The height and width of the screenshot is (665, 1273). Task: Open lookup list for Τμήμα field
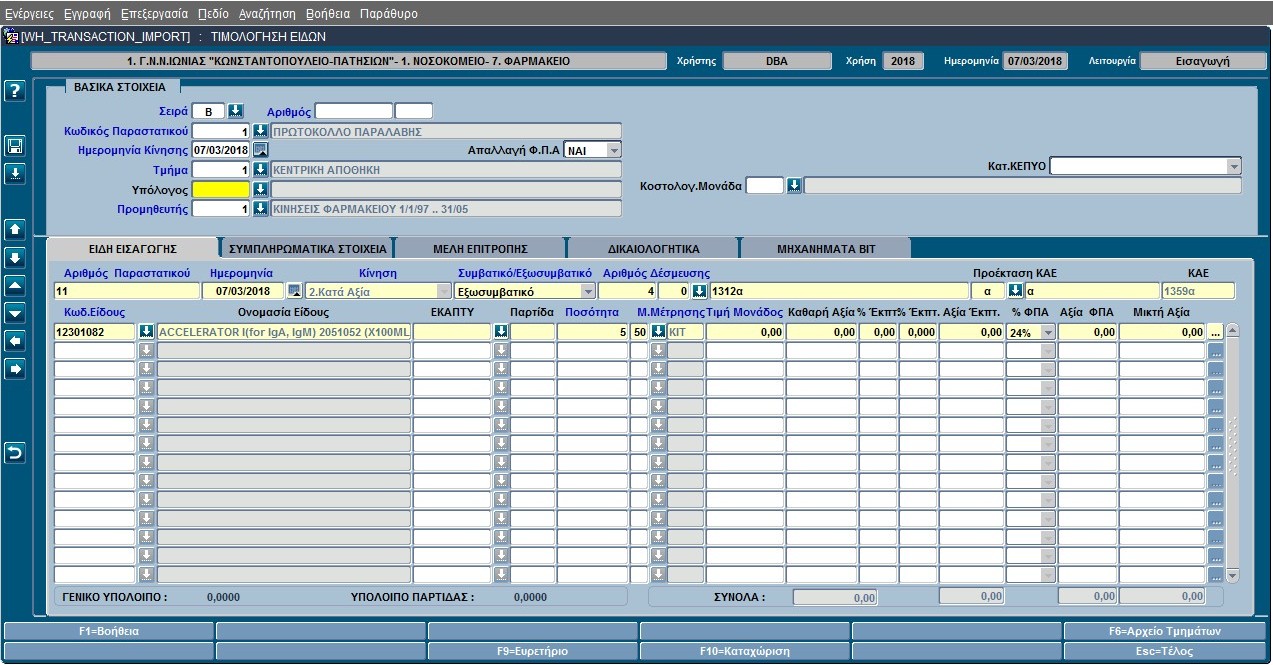coord(260,170)
